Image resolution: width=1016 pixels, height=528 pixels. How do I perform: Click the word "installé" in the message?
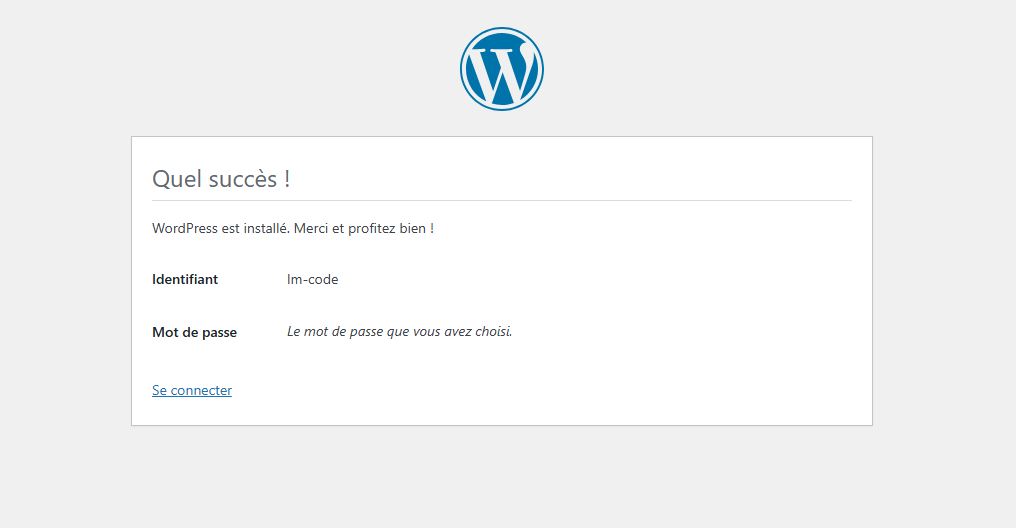[x=267, y=228]
